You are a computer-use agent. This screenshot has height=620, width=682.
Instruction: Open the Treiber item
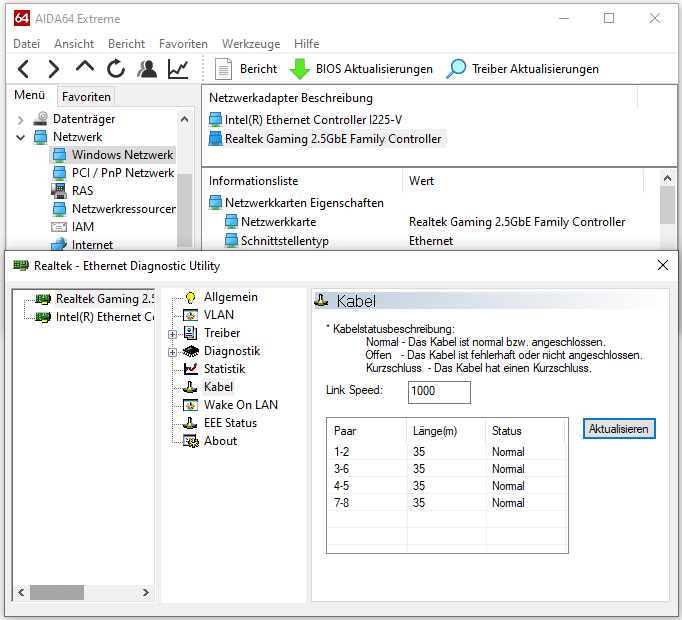click(x=222, y=333)
